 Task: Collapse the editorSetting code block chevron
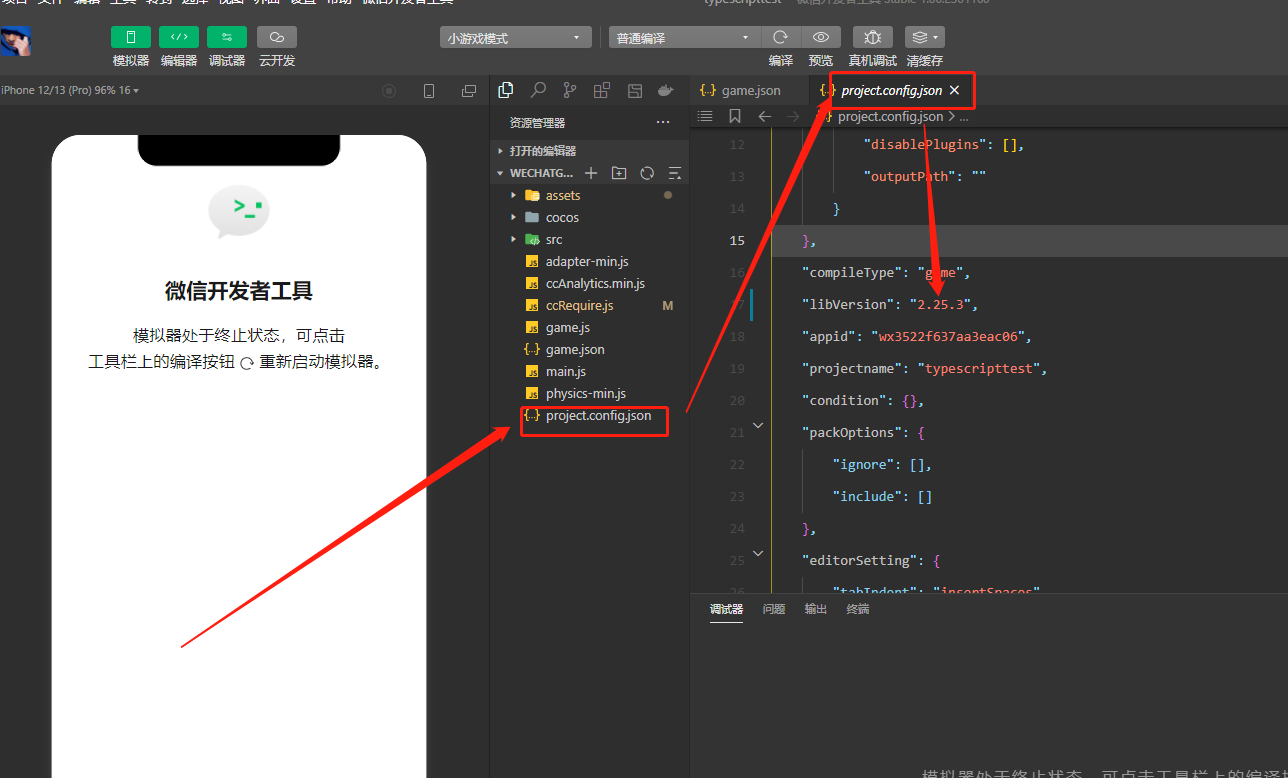758,553
